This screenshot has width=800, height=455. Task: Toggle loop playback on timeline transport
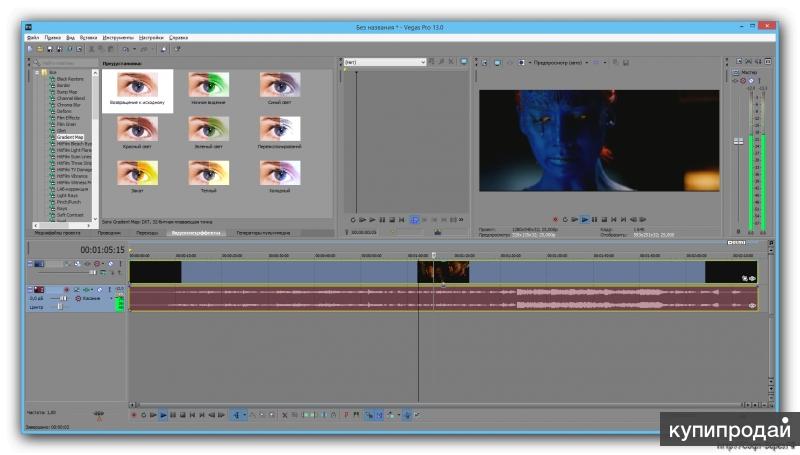(143, 415)
